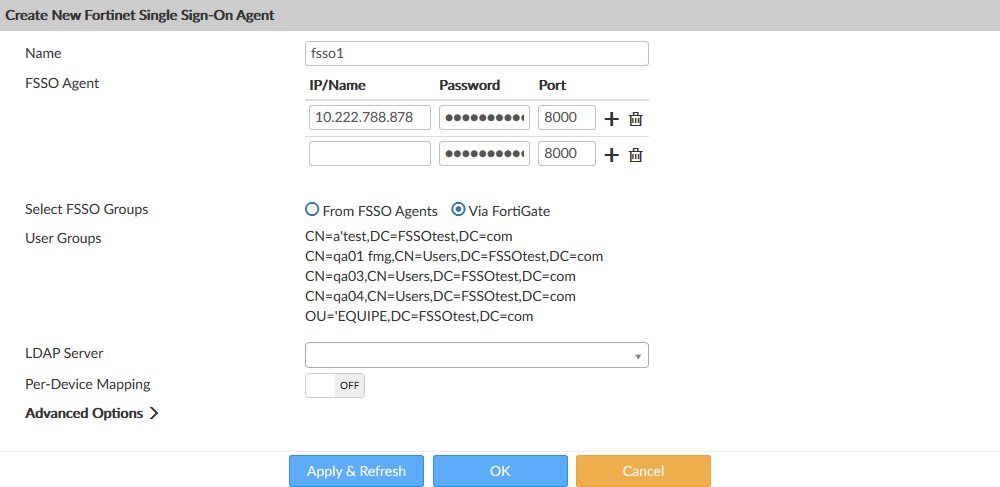The width and height of the screenshot is (1000, 487).
Task: Cancel the new FSSO agent dialog
Action: click(x=643, y=471)
